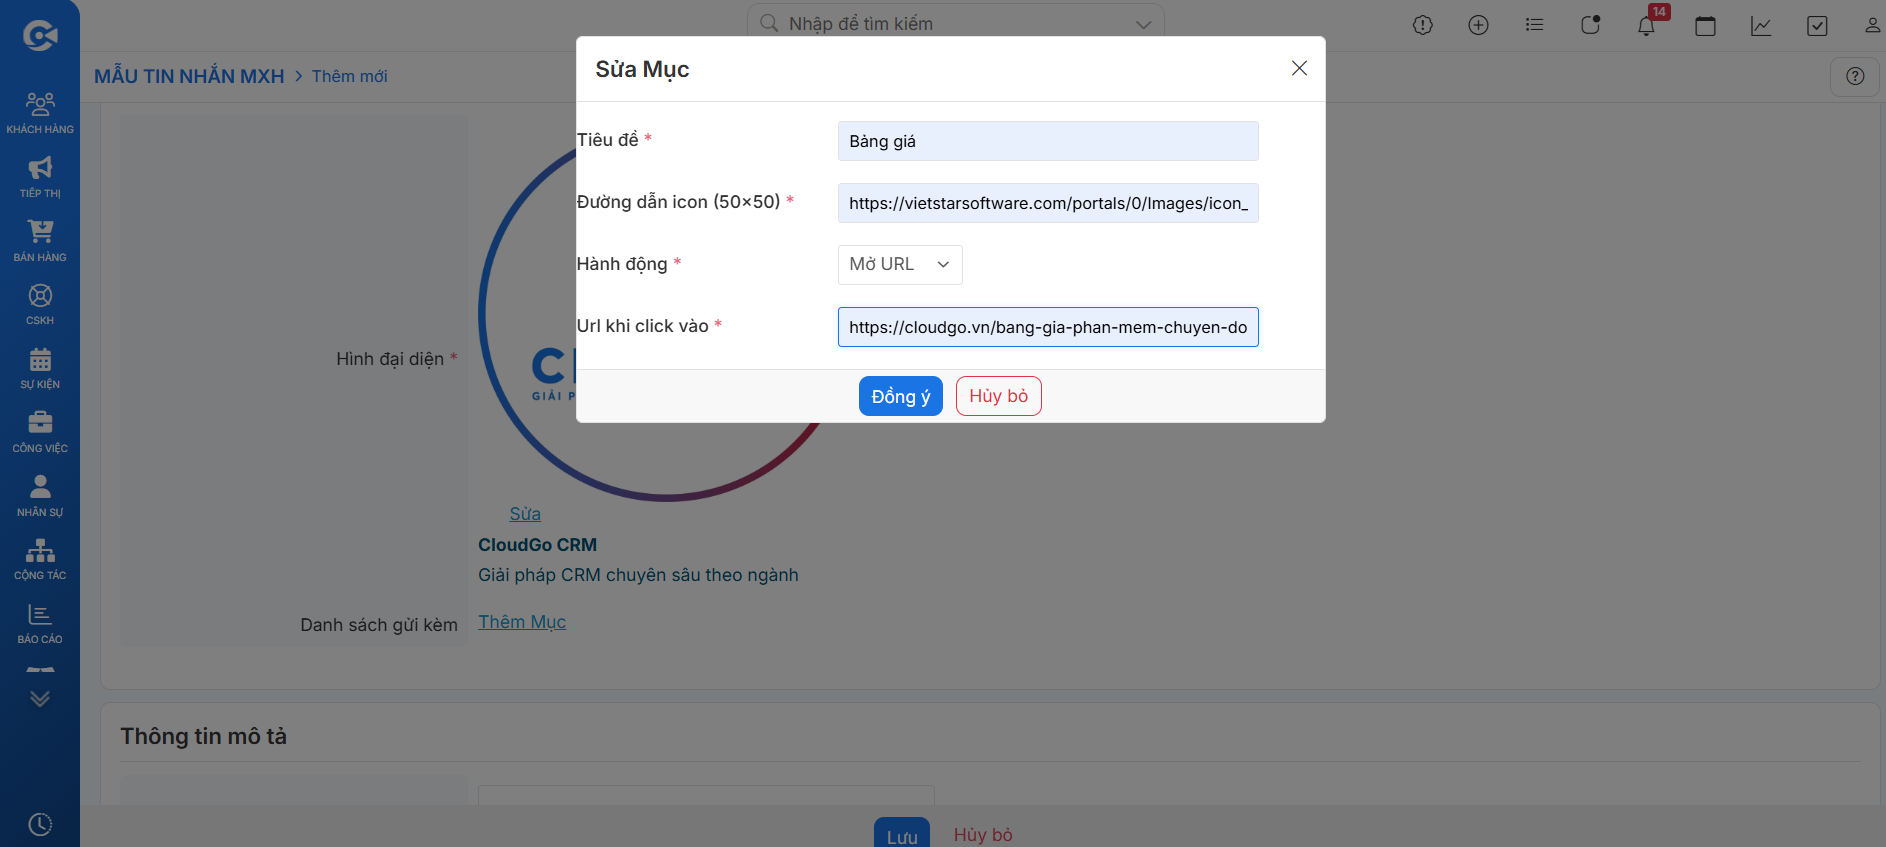Open the Nhân sự sidebar module
This screenshot has width=1886, height=847.
[40, 496]
